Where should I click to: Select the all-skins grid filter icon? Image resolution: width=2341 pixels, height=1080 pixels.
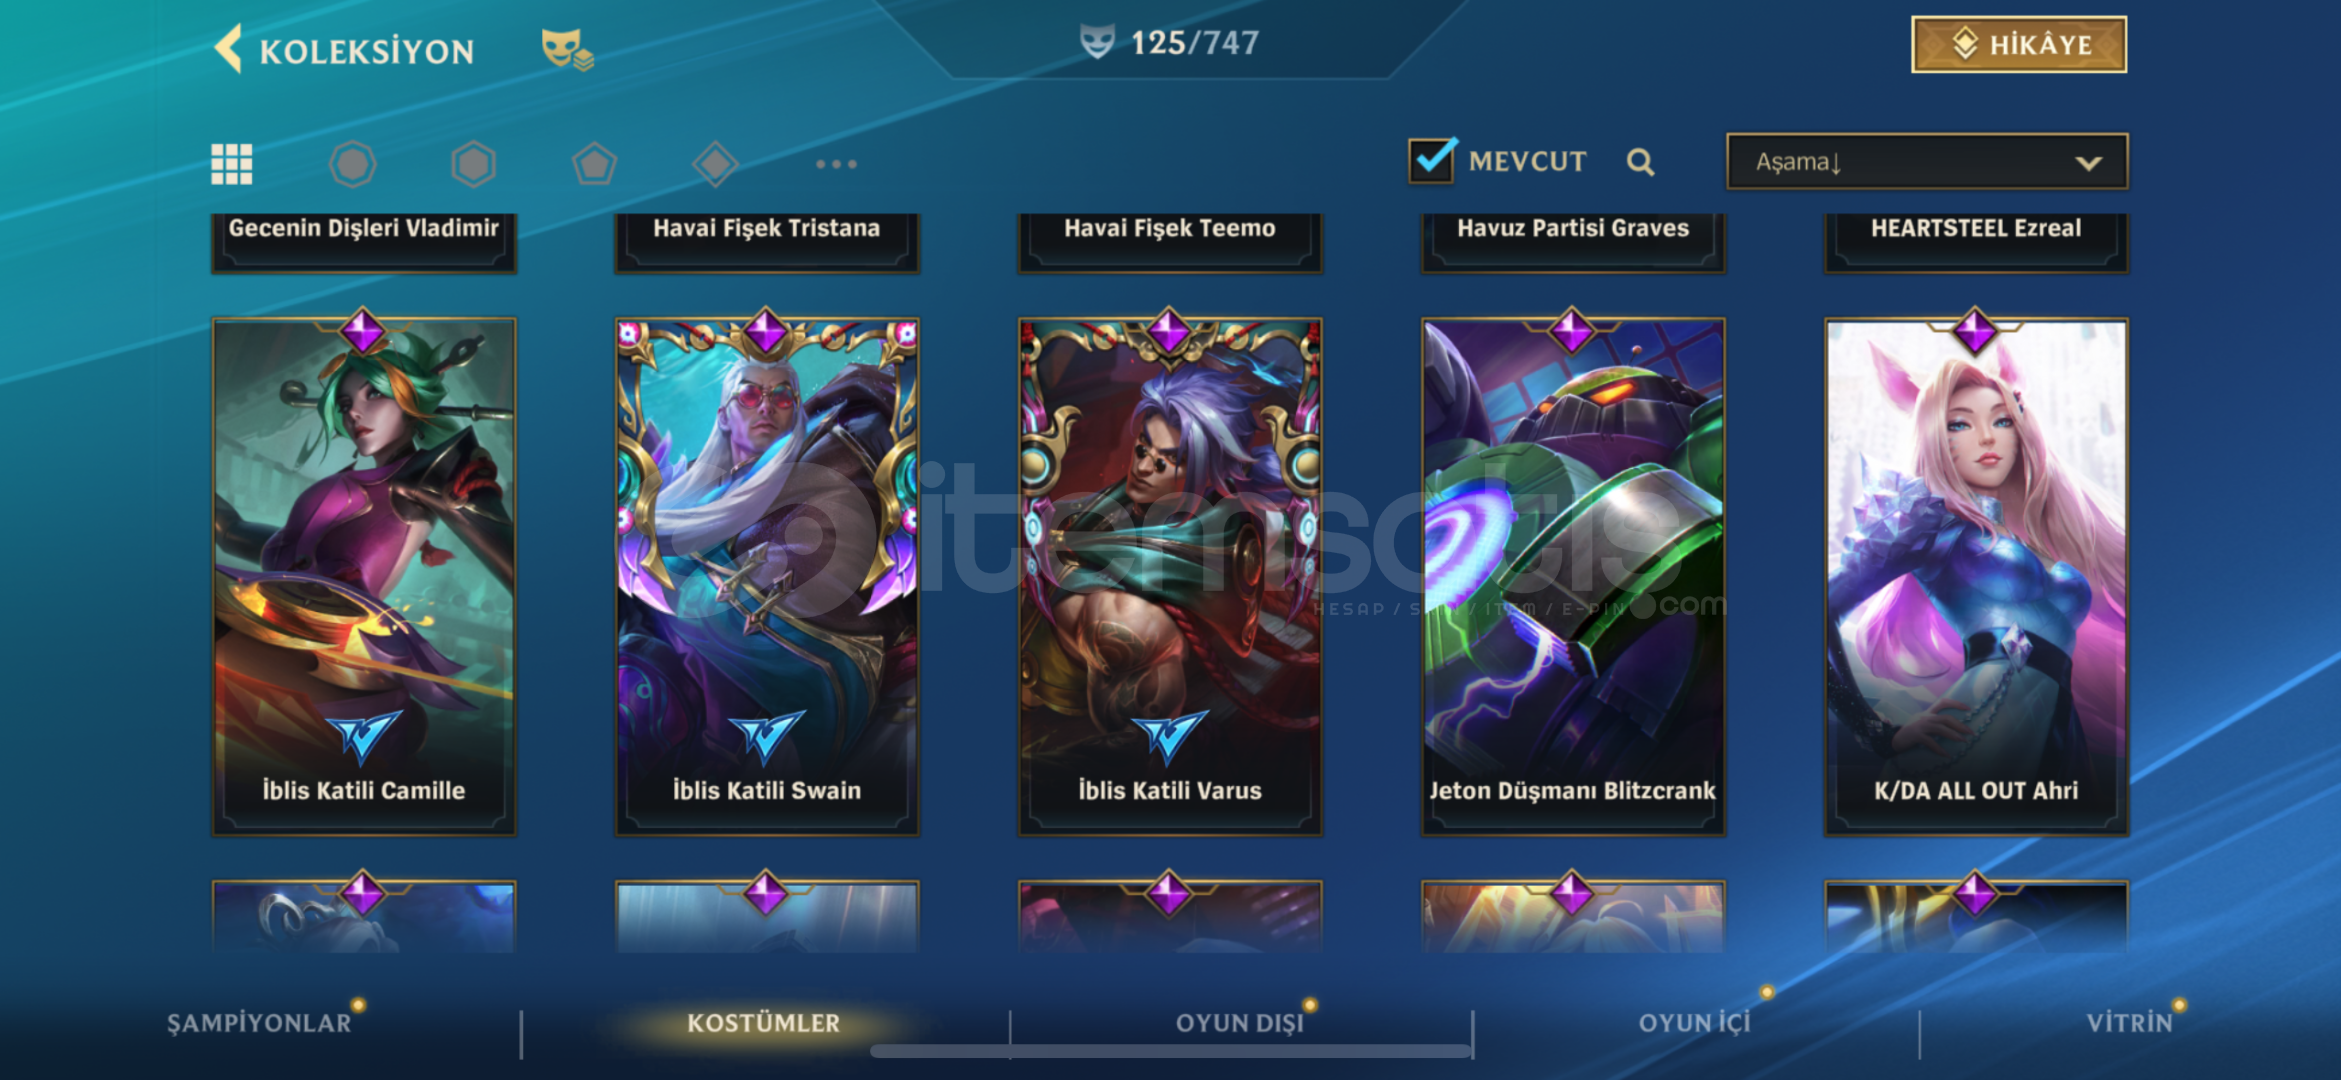pyautogui.click(x=232, y=164)
